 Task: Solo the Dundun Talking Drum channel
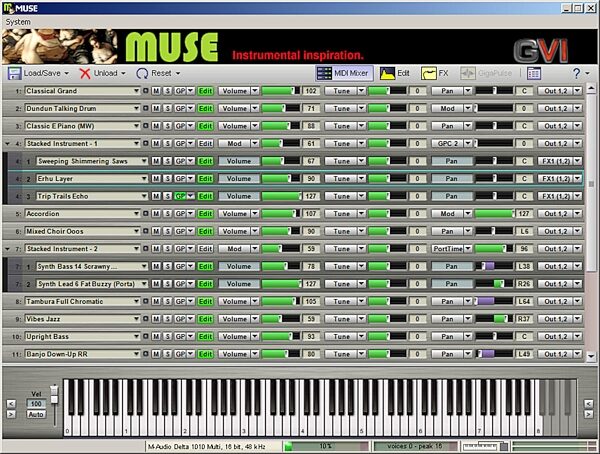[x=168, y=108]
